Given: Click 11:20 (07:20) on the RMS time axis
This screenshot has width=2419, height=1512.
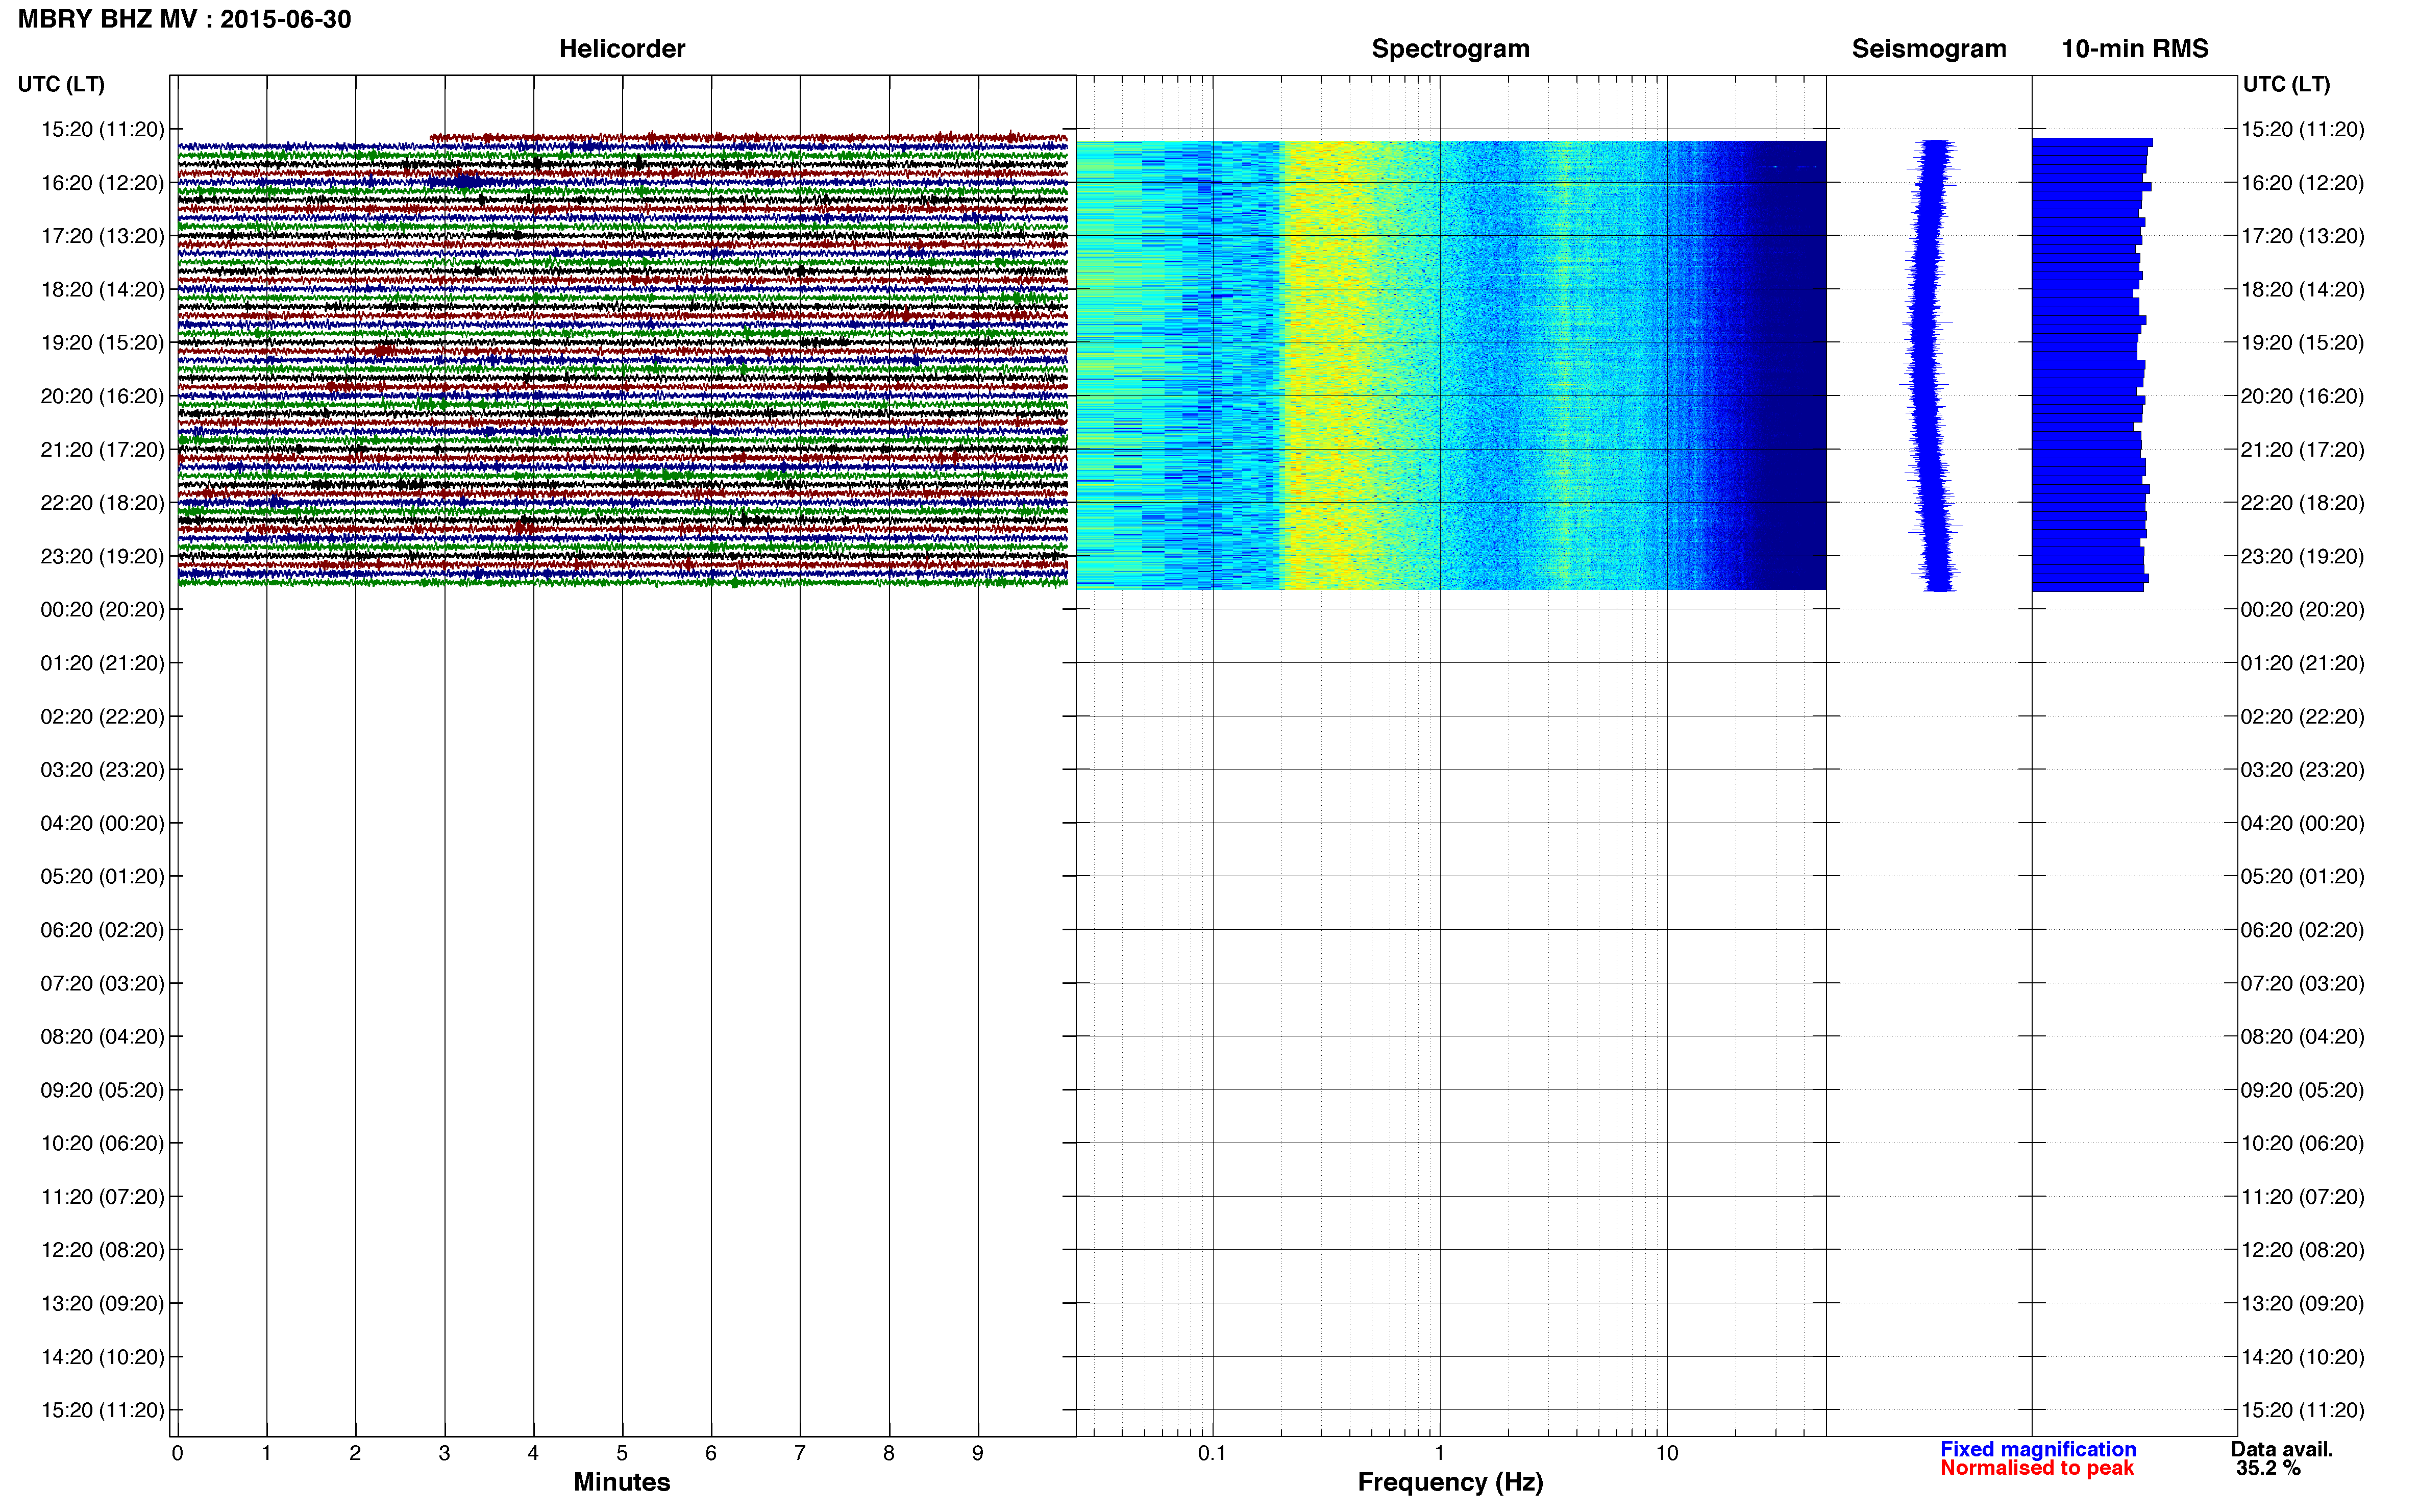Looking at the screenshot, I should tap(2303, 1197).
